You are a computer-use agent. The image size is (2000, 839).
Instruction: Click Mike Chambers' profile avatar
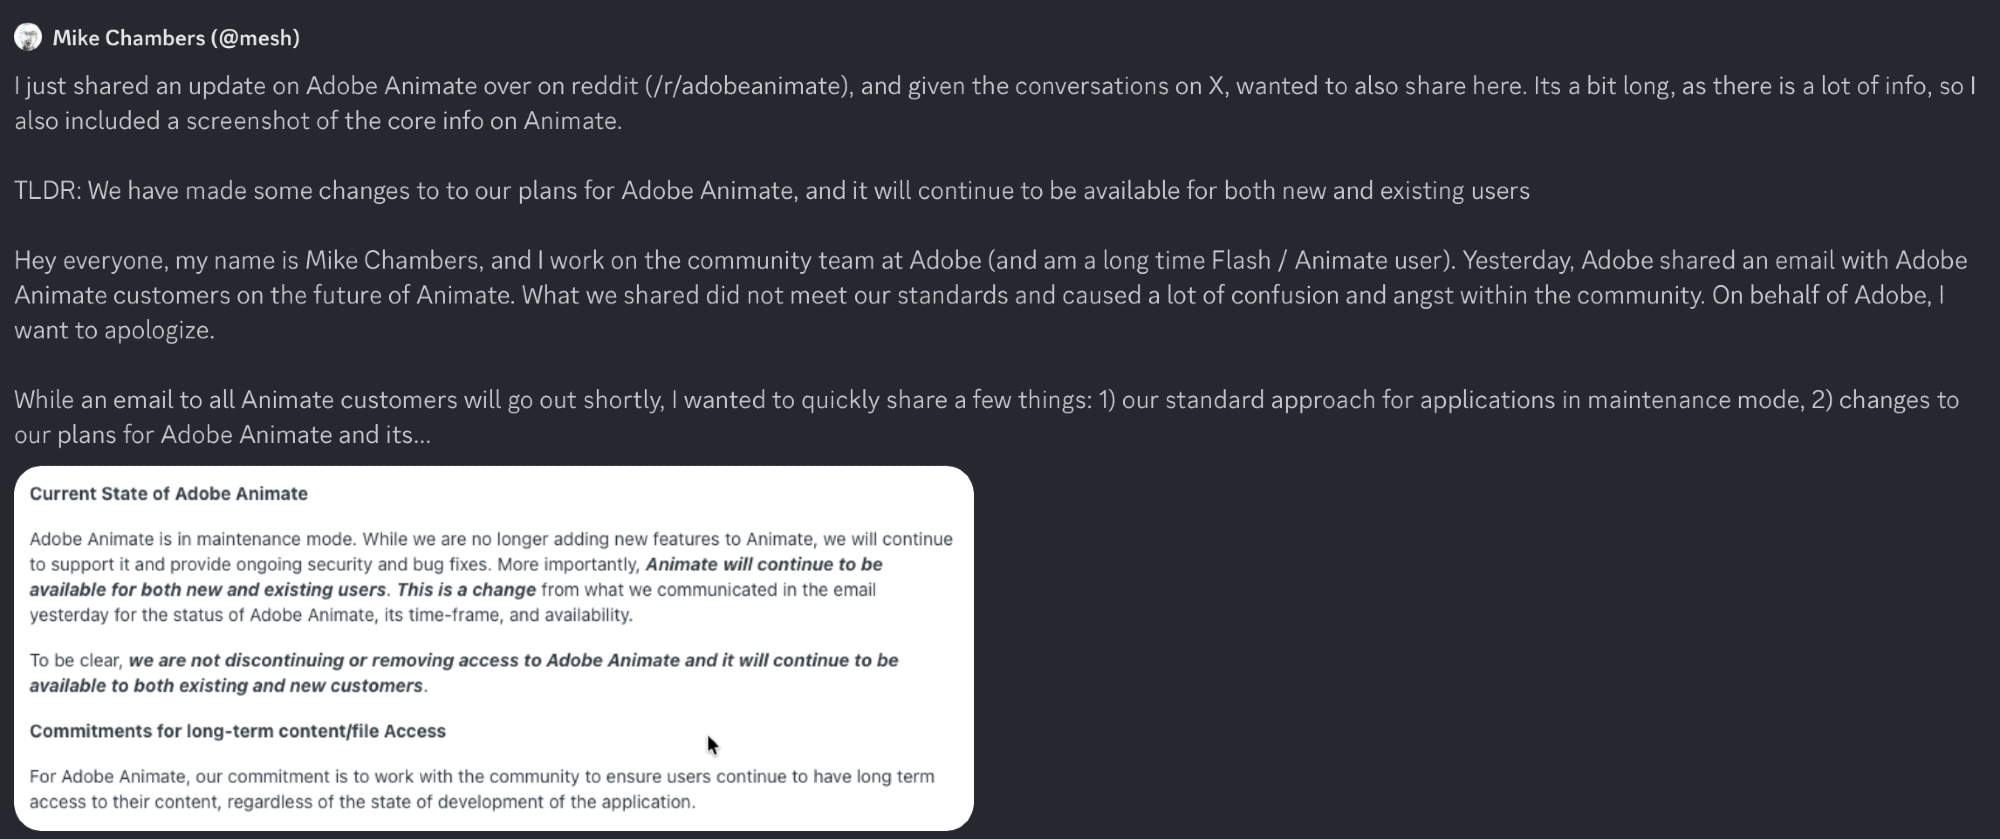coord(28,38)
